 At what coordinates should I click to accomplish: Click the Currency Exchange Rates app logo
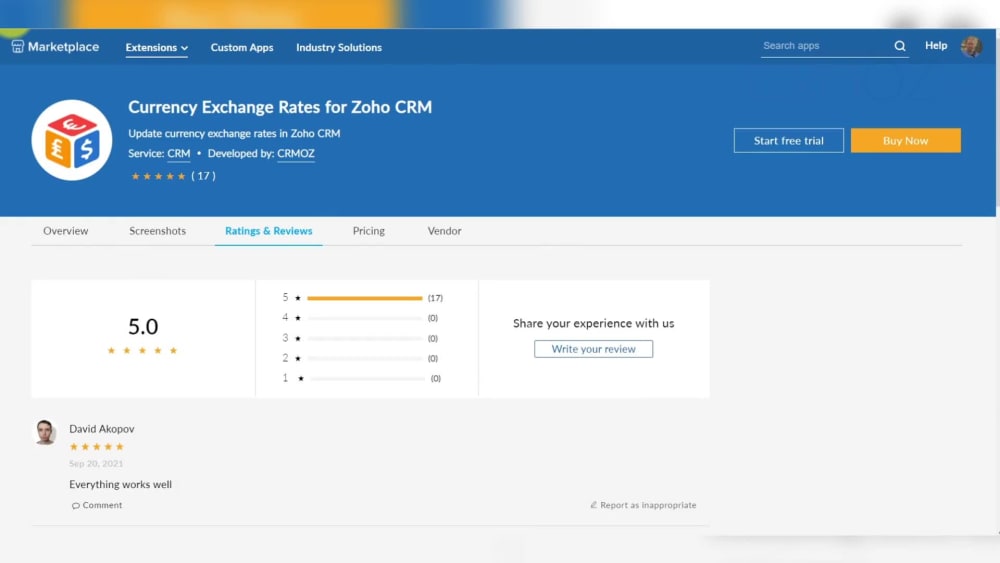[x=72, y=140]
